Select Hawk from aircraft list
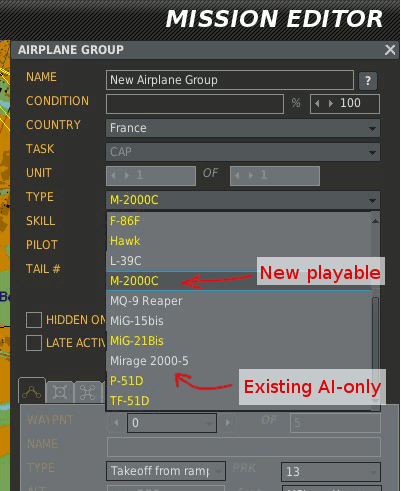This screenshot has height=491, width=401. 238,241
